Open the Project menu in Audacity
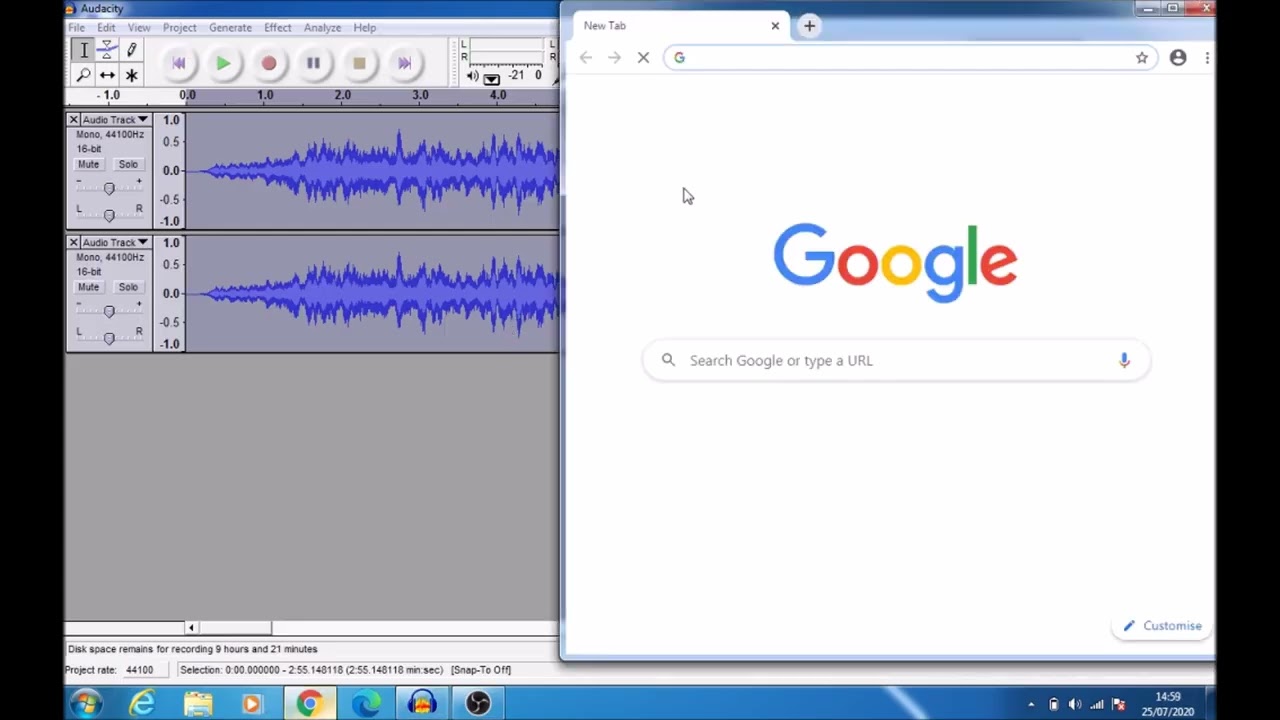The width and height of the screenshot is (1280, 720). [x=179, y=28]
